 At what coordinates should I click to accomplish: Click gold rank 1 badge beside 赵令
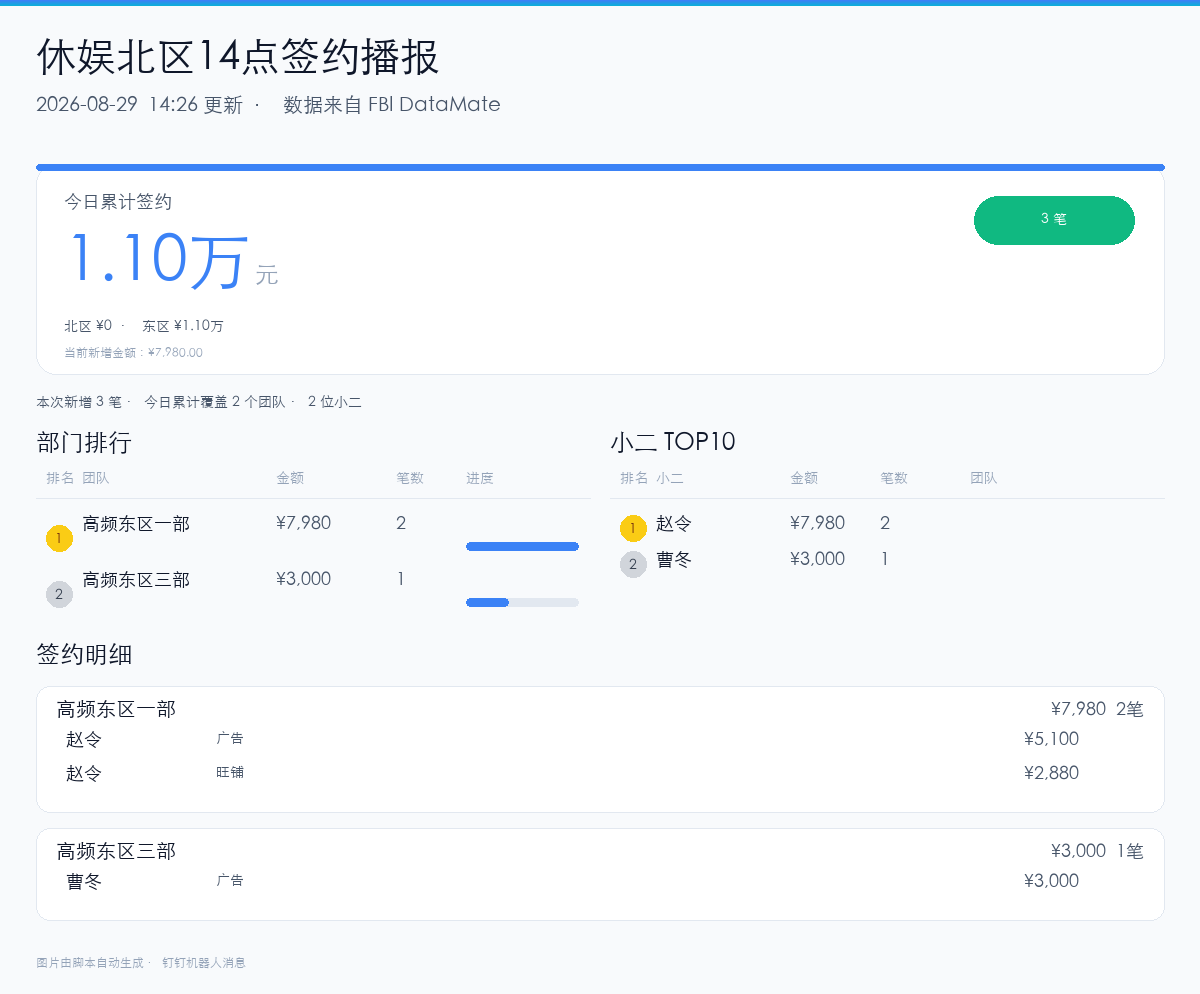(x=634, y=528)
